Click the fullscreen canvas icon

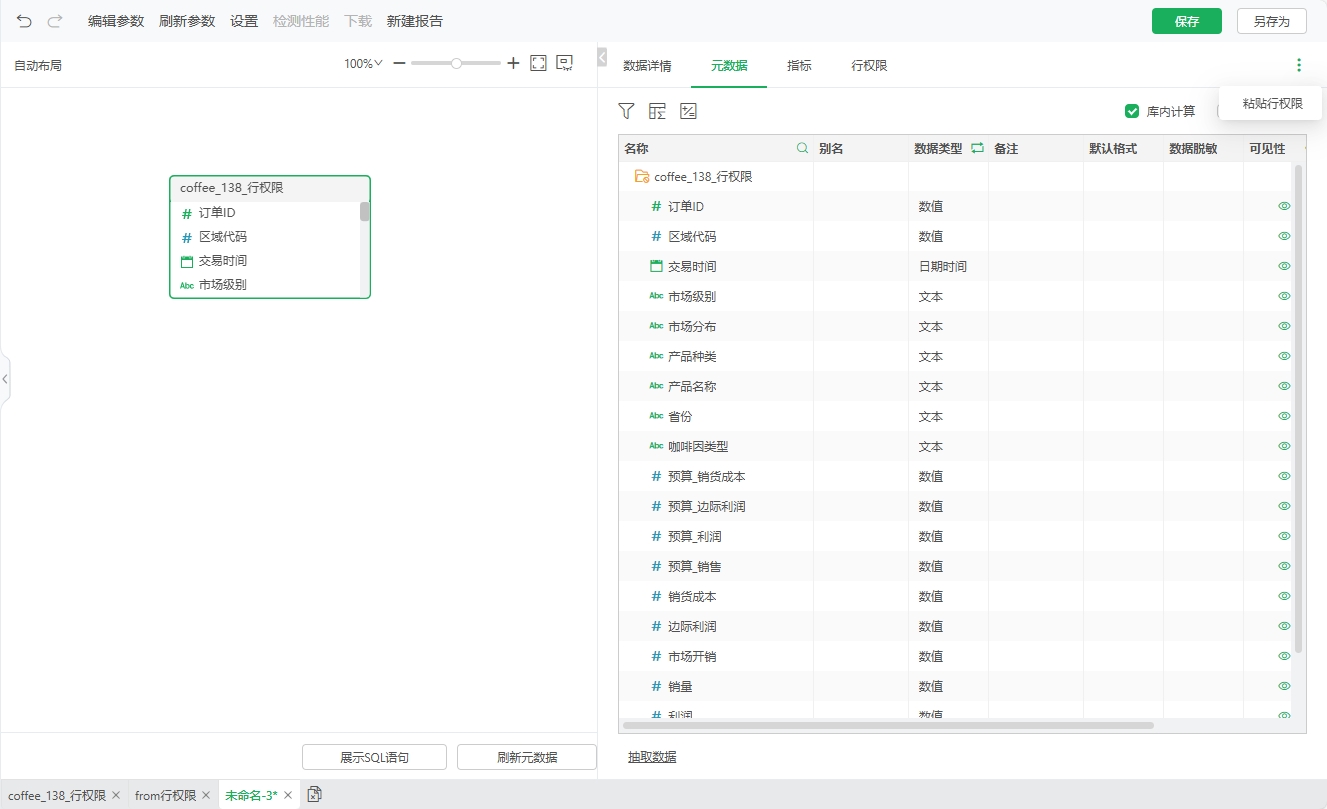tap(538, 63)
